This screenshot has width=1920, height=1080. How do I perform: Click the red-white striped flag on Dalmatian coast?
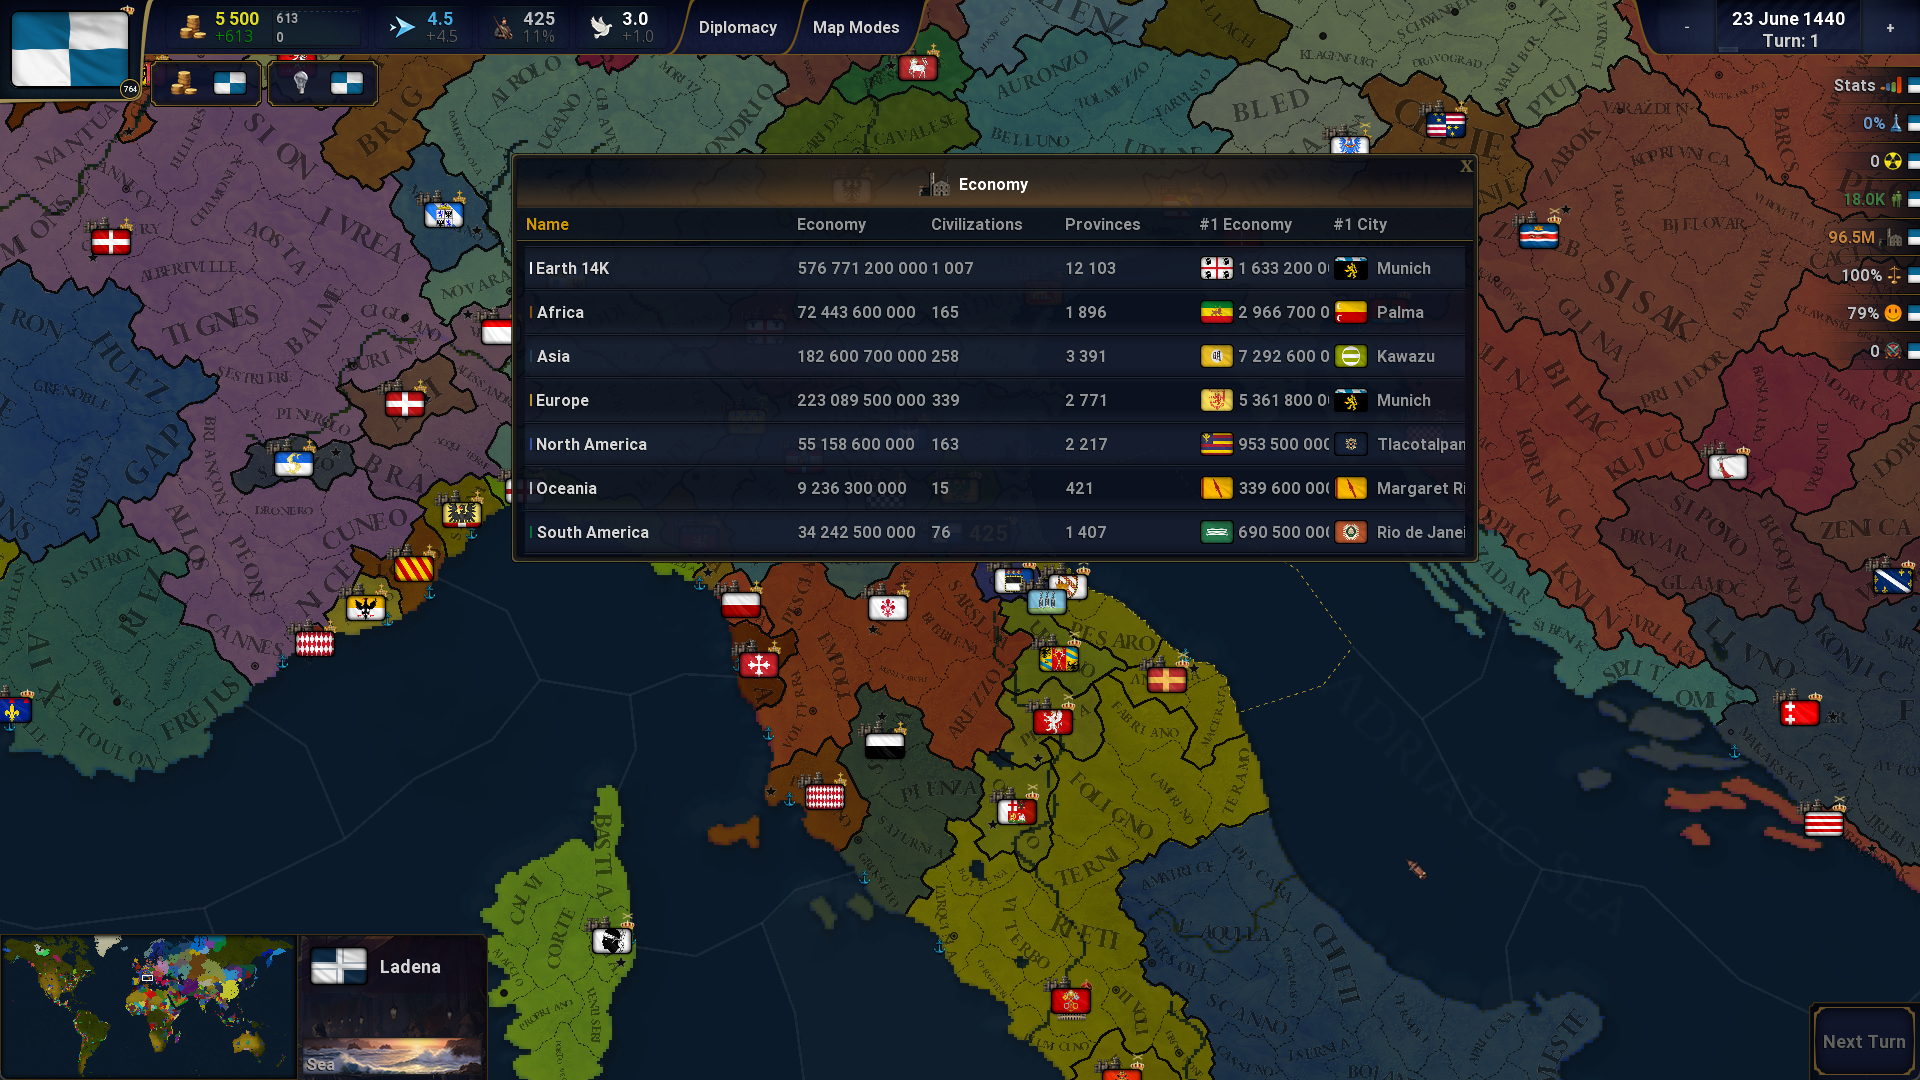1823,823
